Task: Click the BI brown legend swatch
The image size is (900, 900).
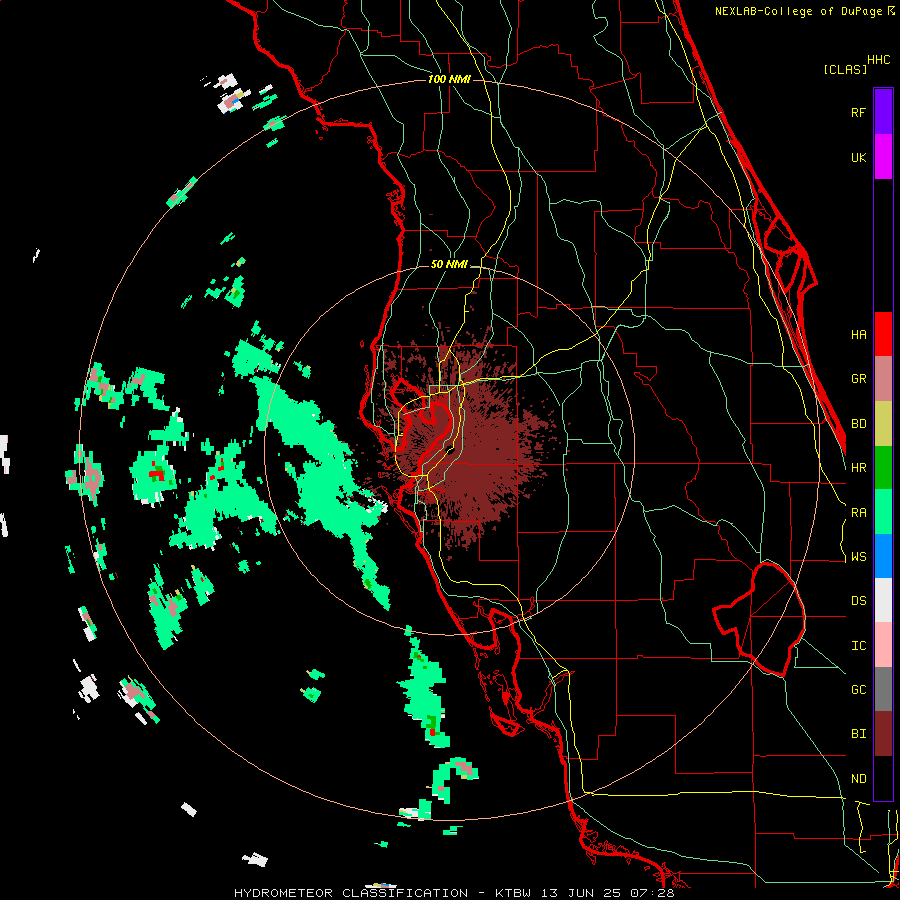Action: point(883,734)
